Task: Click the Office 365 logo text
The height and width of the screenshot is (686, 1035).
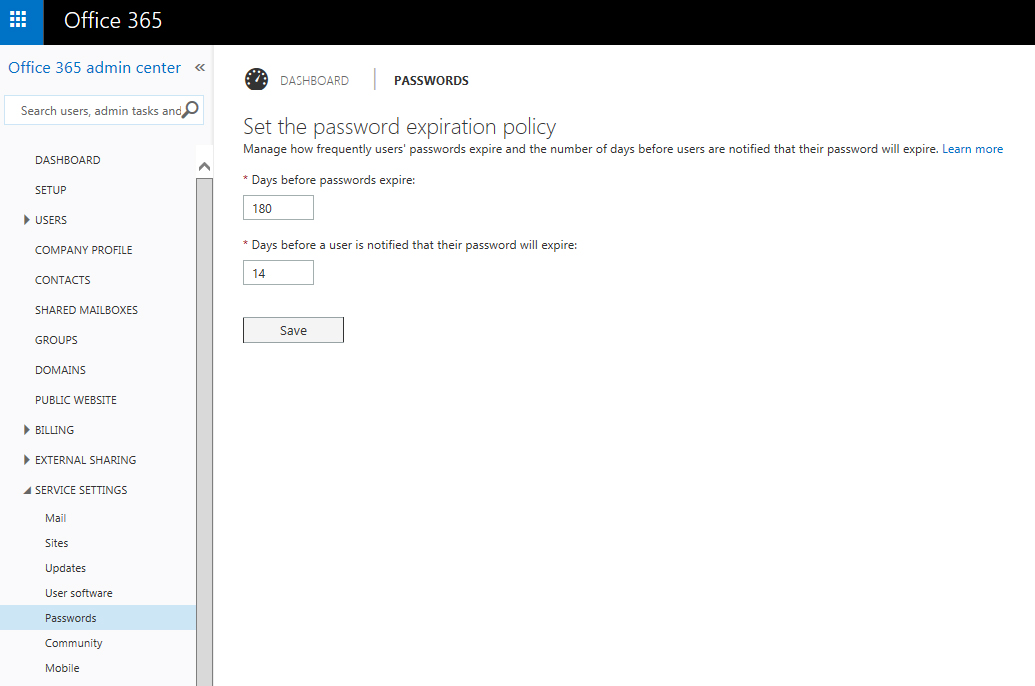Action: 112,21
